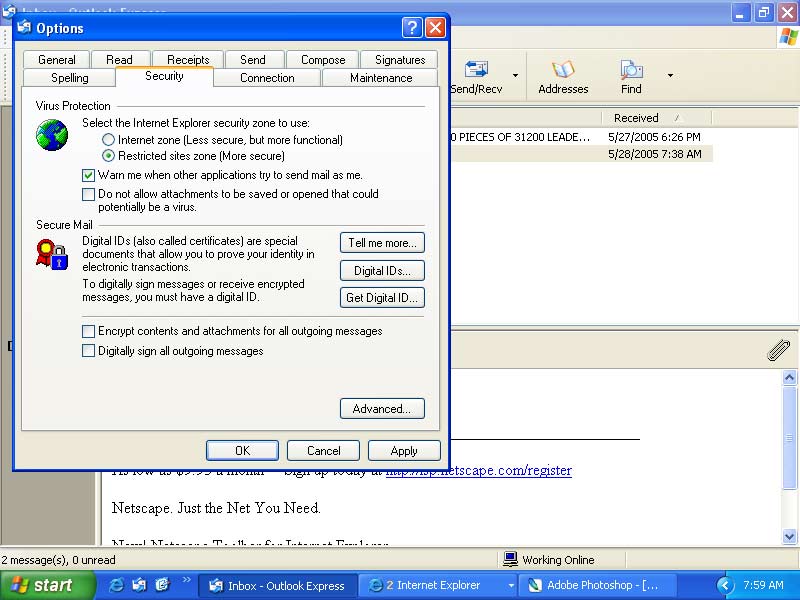This screenshot has height=600, width=800.
Task: Switch to the Read tab
Action: (x=119, y=60)
